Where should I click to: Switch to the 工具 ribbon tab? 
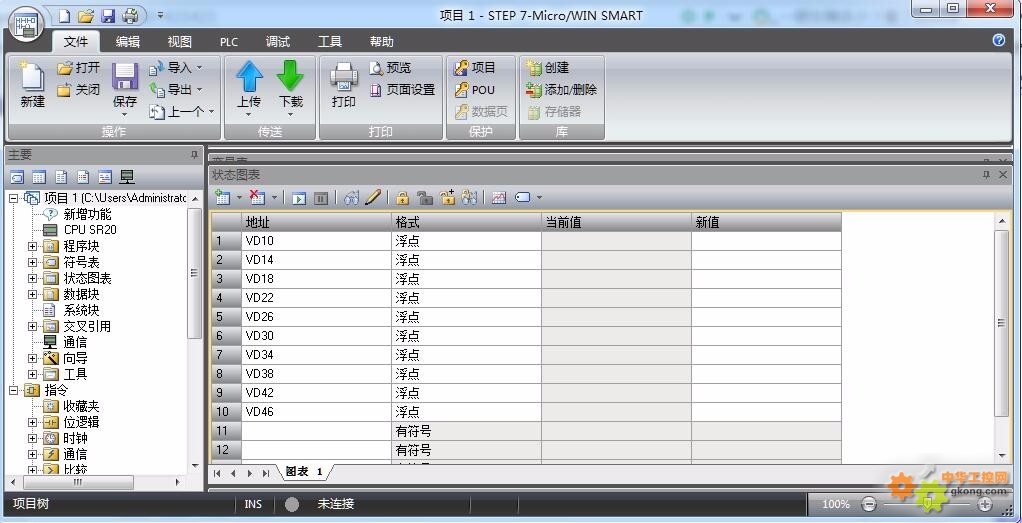point(330,42)
